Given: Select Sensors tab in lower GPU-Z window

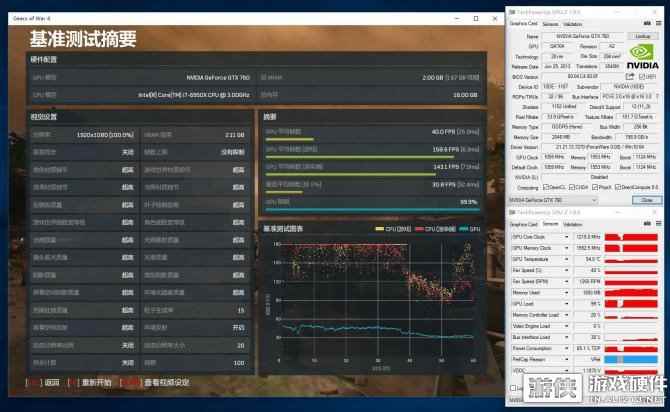Looking at the screenshot, I should point(550,224).
